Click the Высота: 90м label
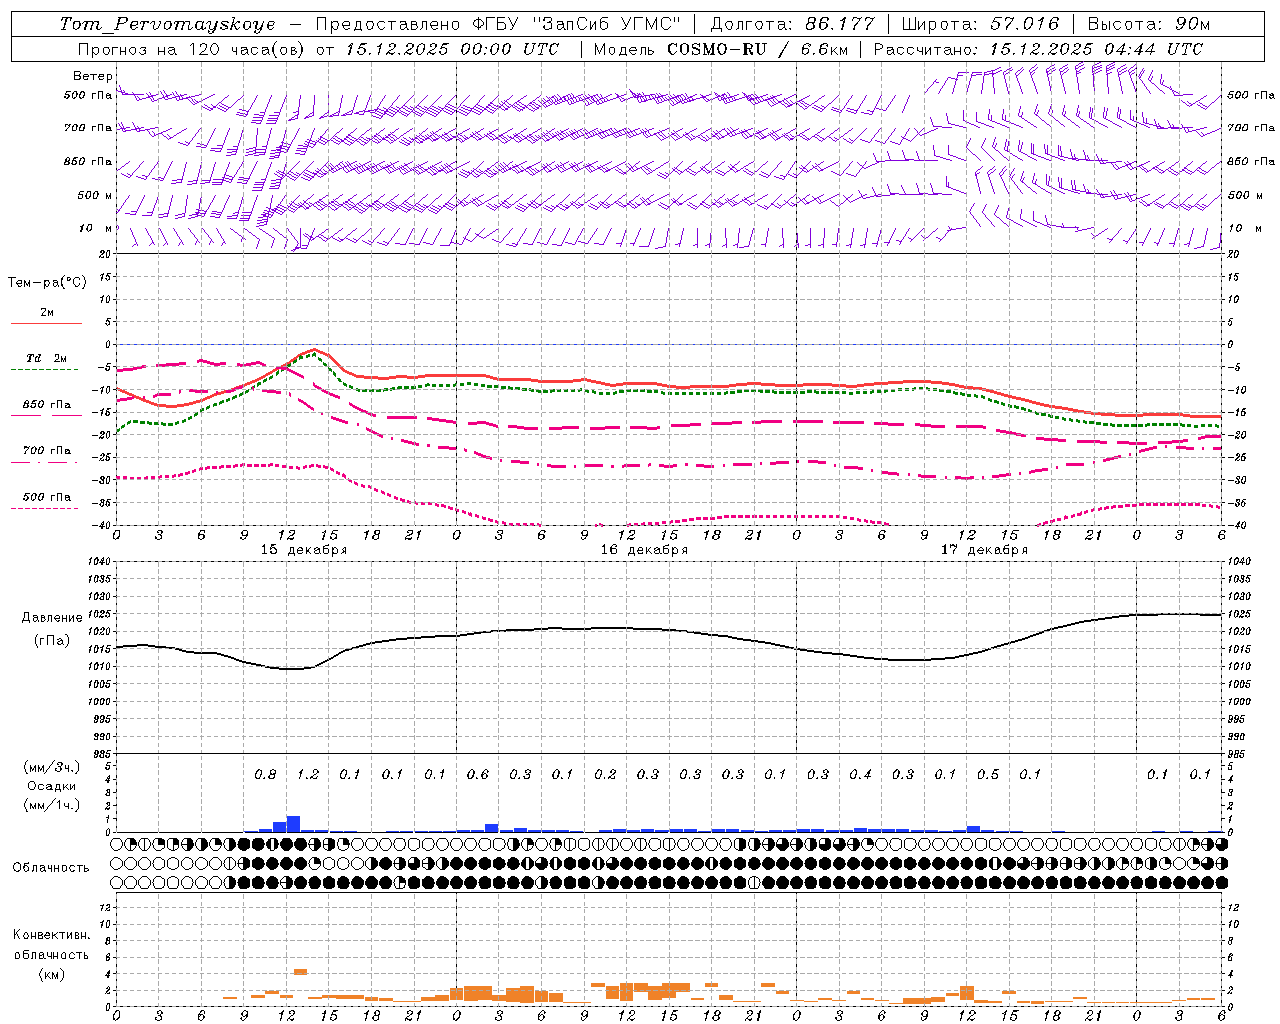 pyautogui.click(x=1148, y=24)
